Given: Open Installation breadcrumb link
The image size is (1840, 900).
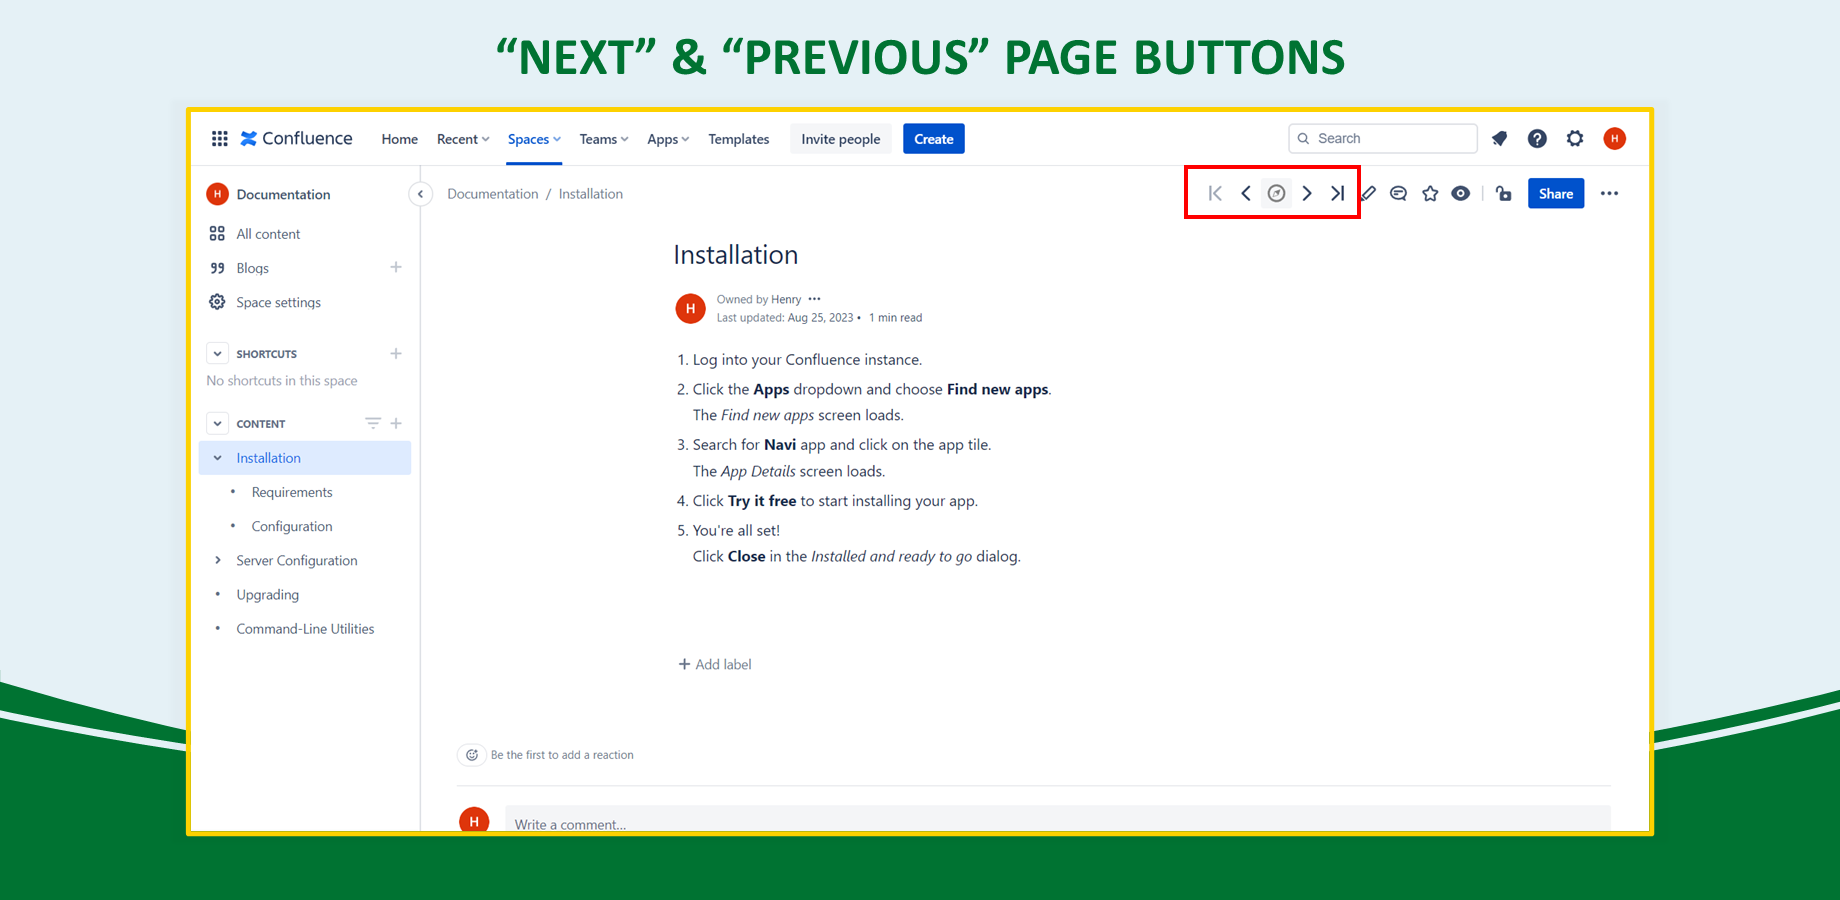Looking at the screenshot, I should click(591, 194).
